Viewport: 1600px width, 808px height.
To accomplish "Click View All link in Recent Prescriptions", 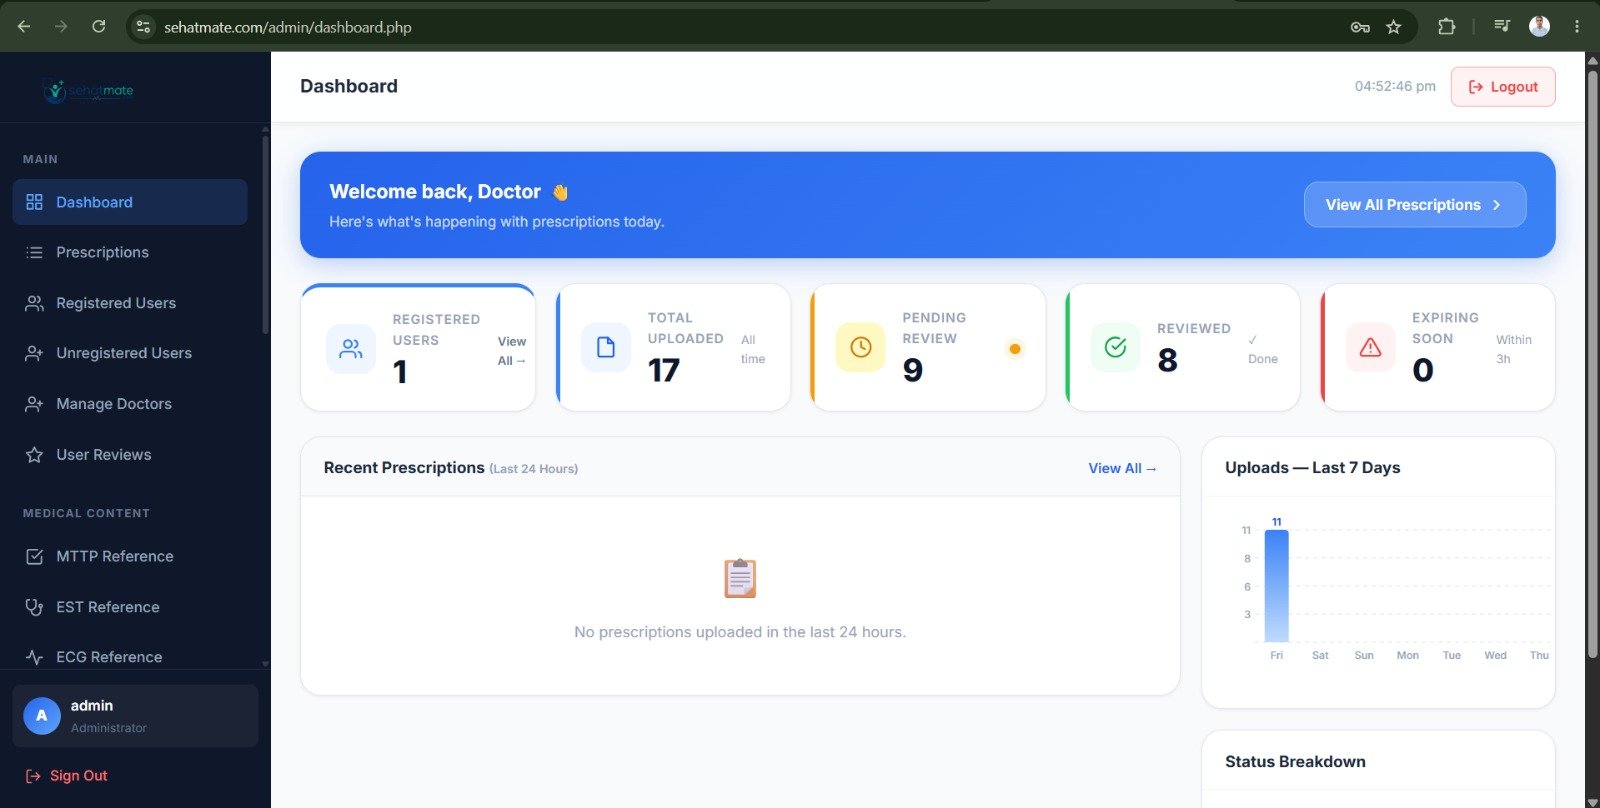I will point(1122,468).
